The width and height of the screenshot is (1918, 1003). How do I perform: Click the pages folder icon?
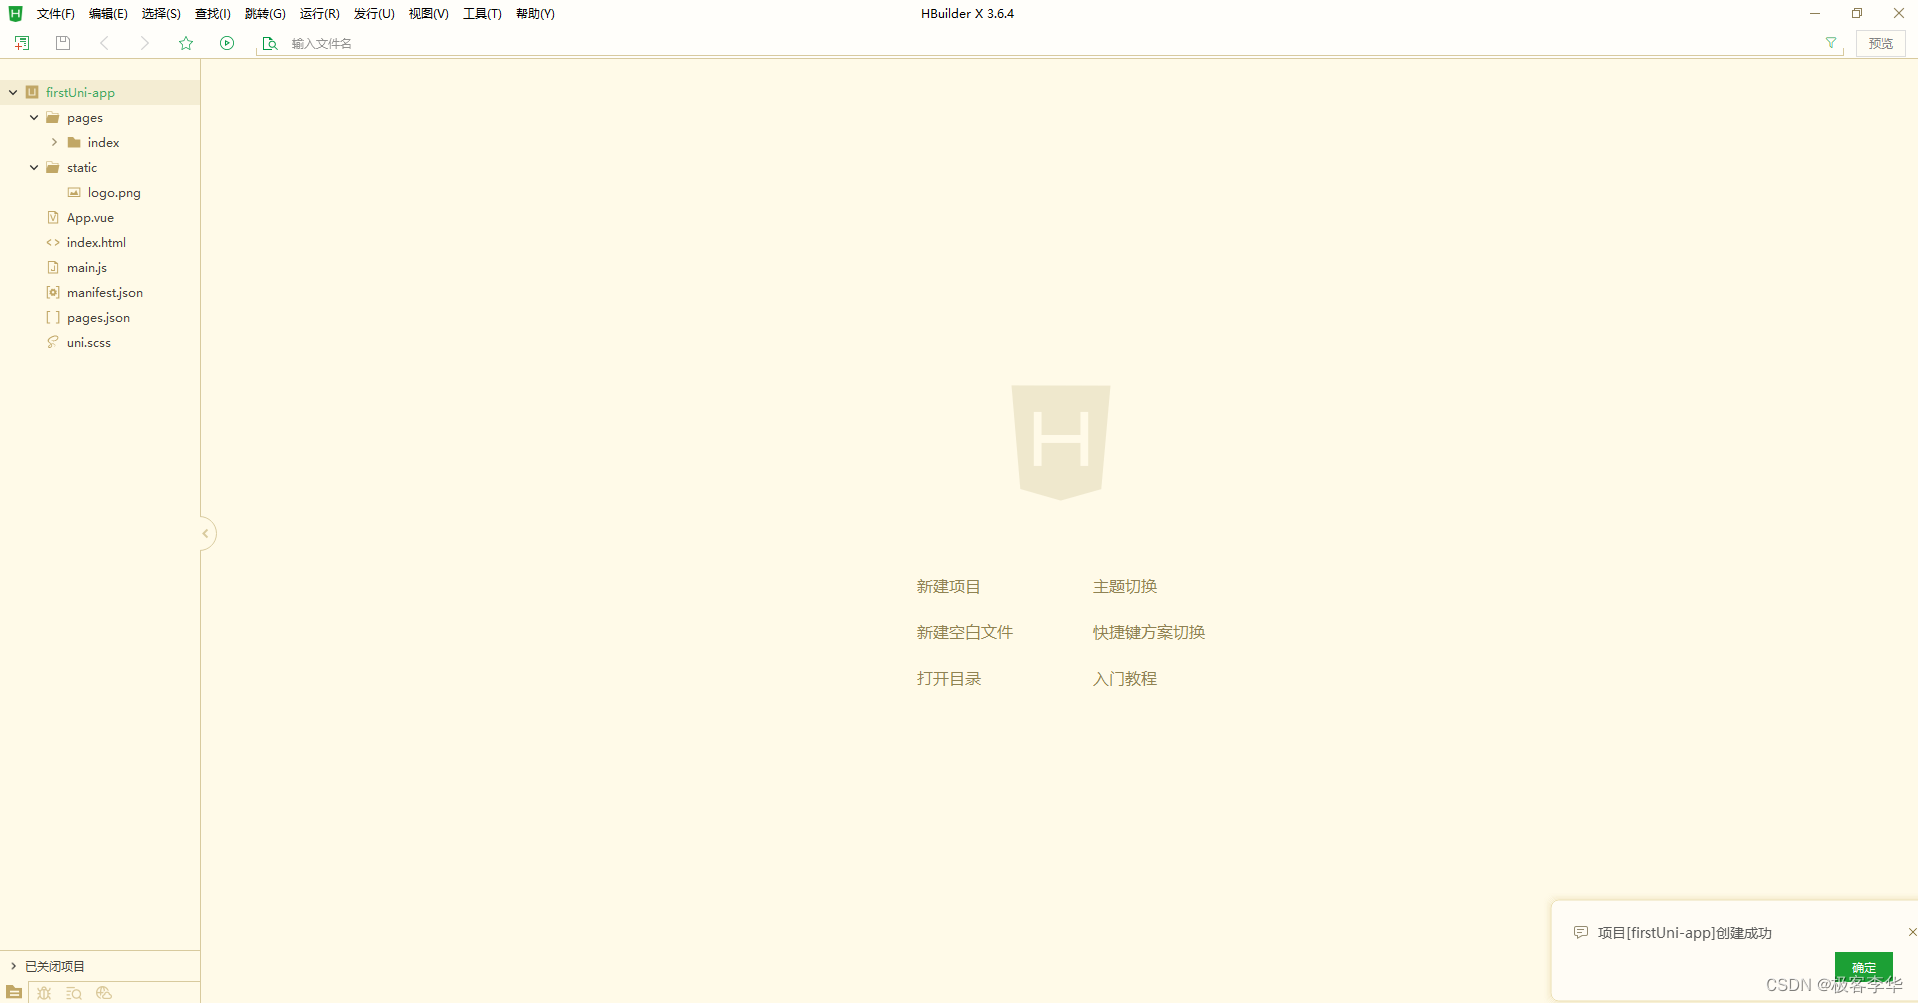pos(53,117)
